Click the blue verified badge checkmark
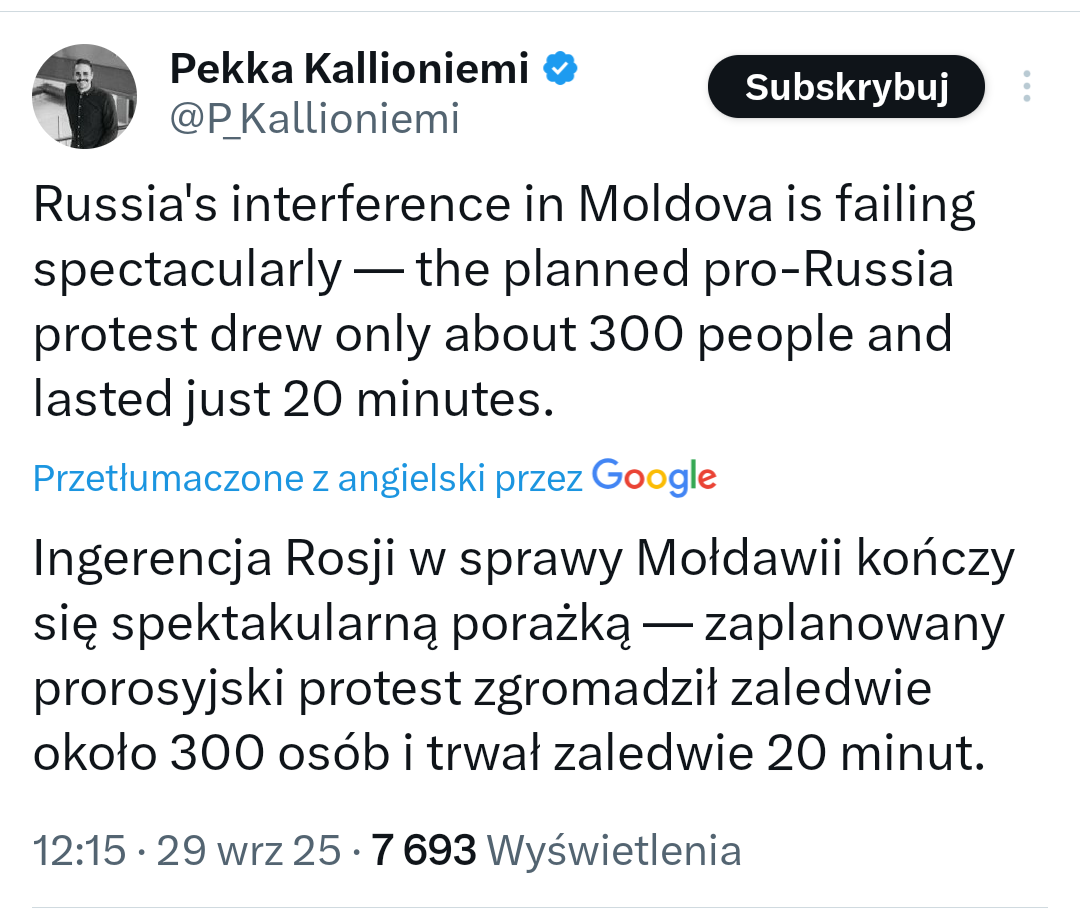 pos(560,69)
